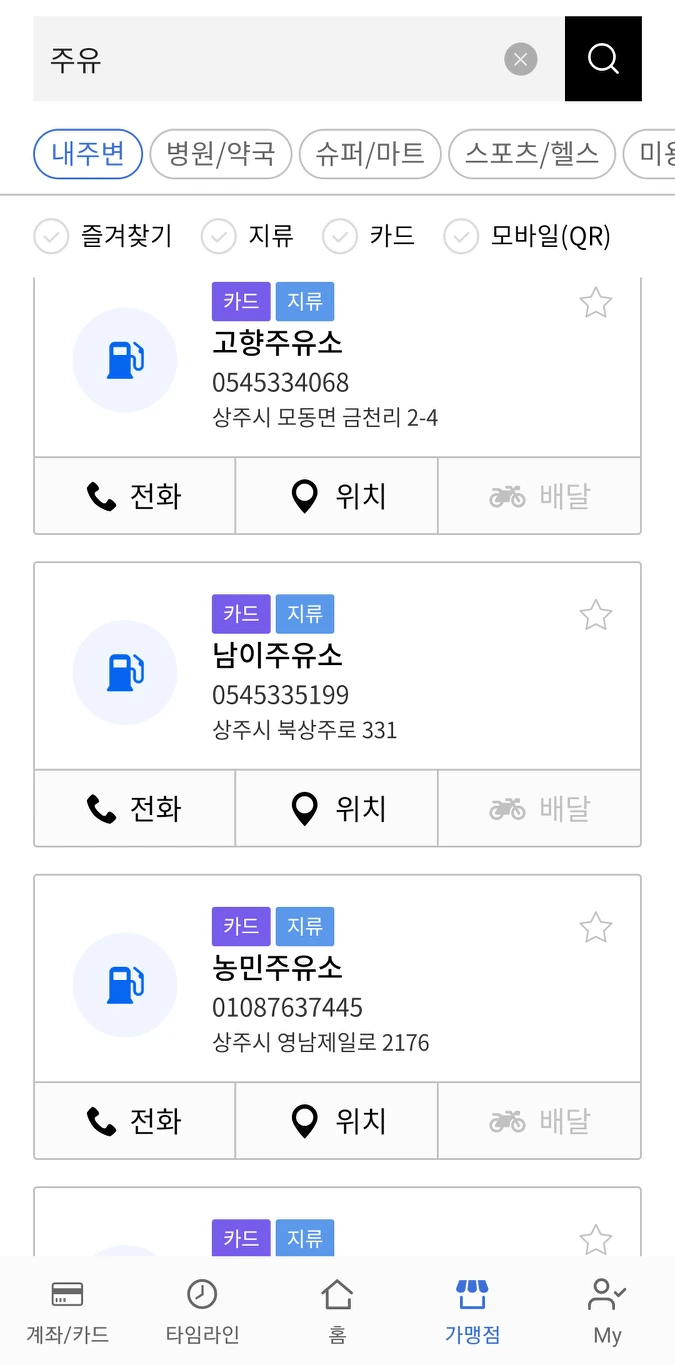Clear the search text with X icon
The height and width of the screenshot is (1365, 675).
click(x=520, y=60)
